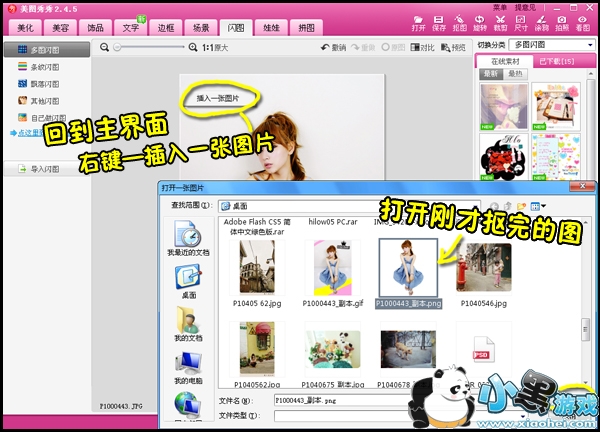The height and width of the screenshot is (432, 600).
Task: Open 我最近的文档 in dialog sidebar
Action: tap(187, 239)
